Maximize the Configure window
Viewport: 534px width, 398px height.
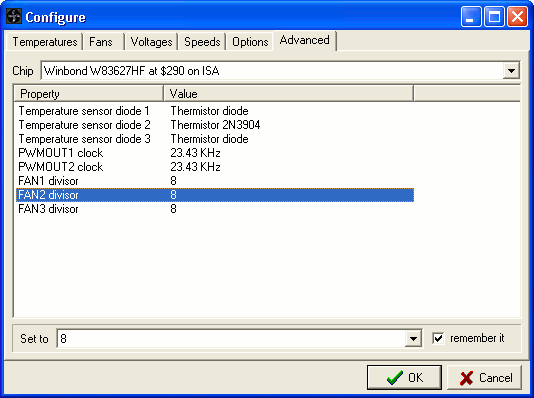coord(494,16)
